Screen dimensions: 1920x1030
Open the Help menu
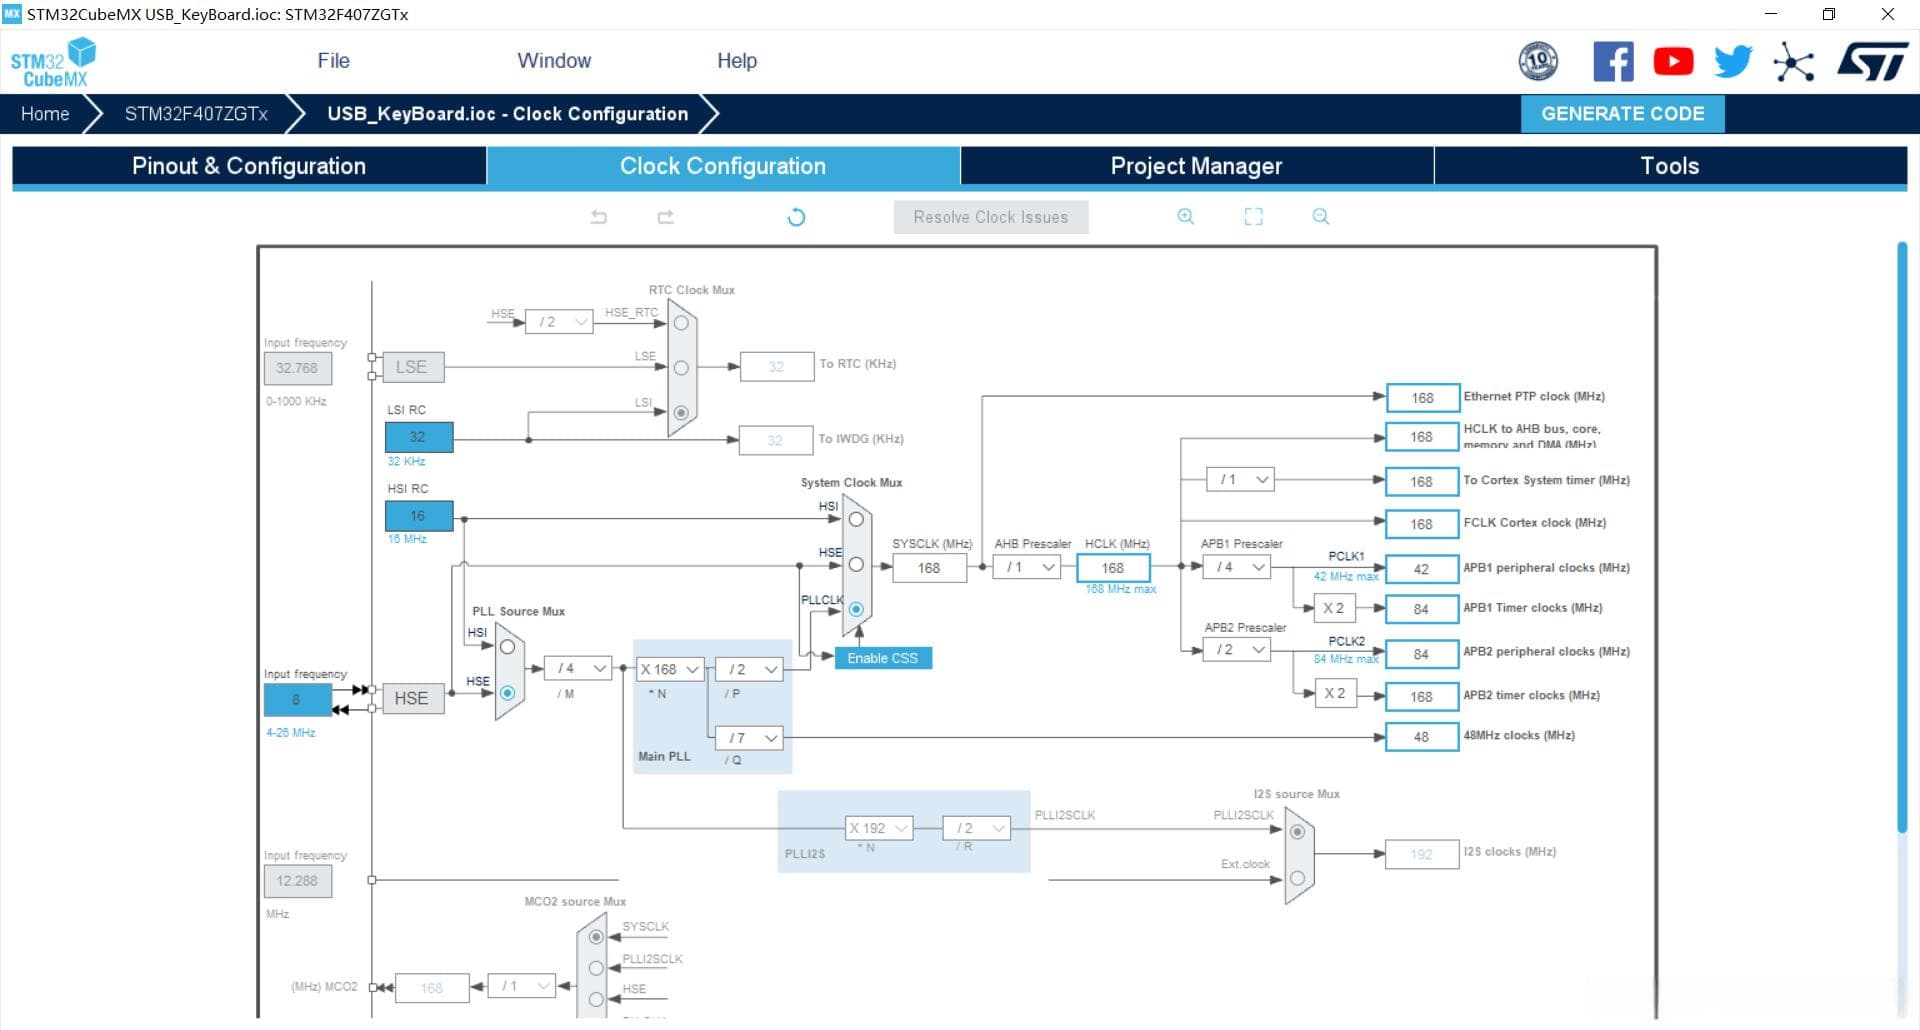click(x=737, y=61)
